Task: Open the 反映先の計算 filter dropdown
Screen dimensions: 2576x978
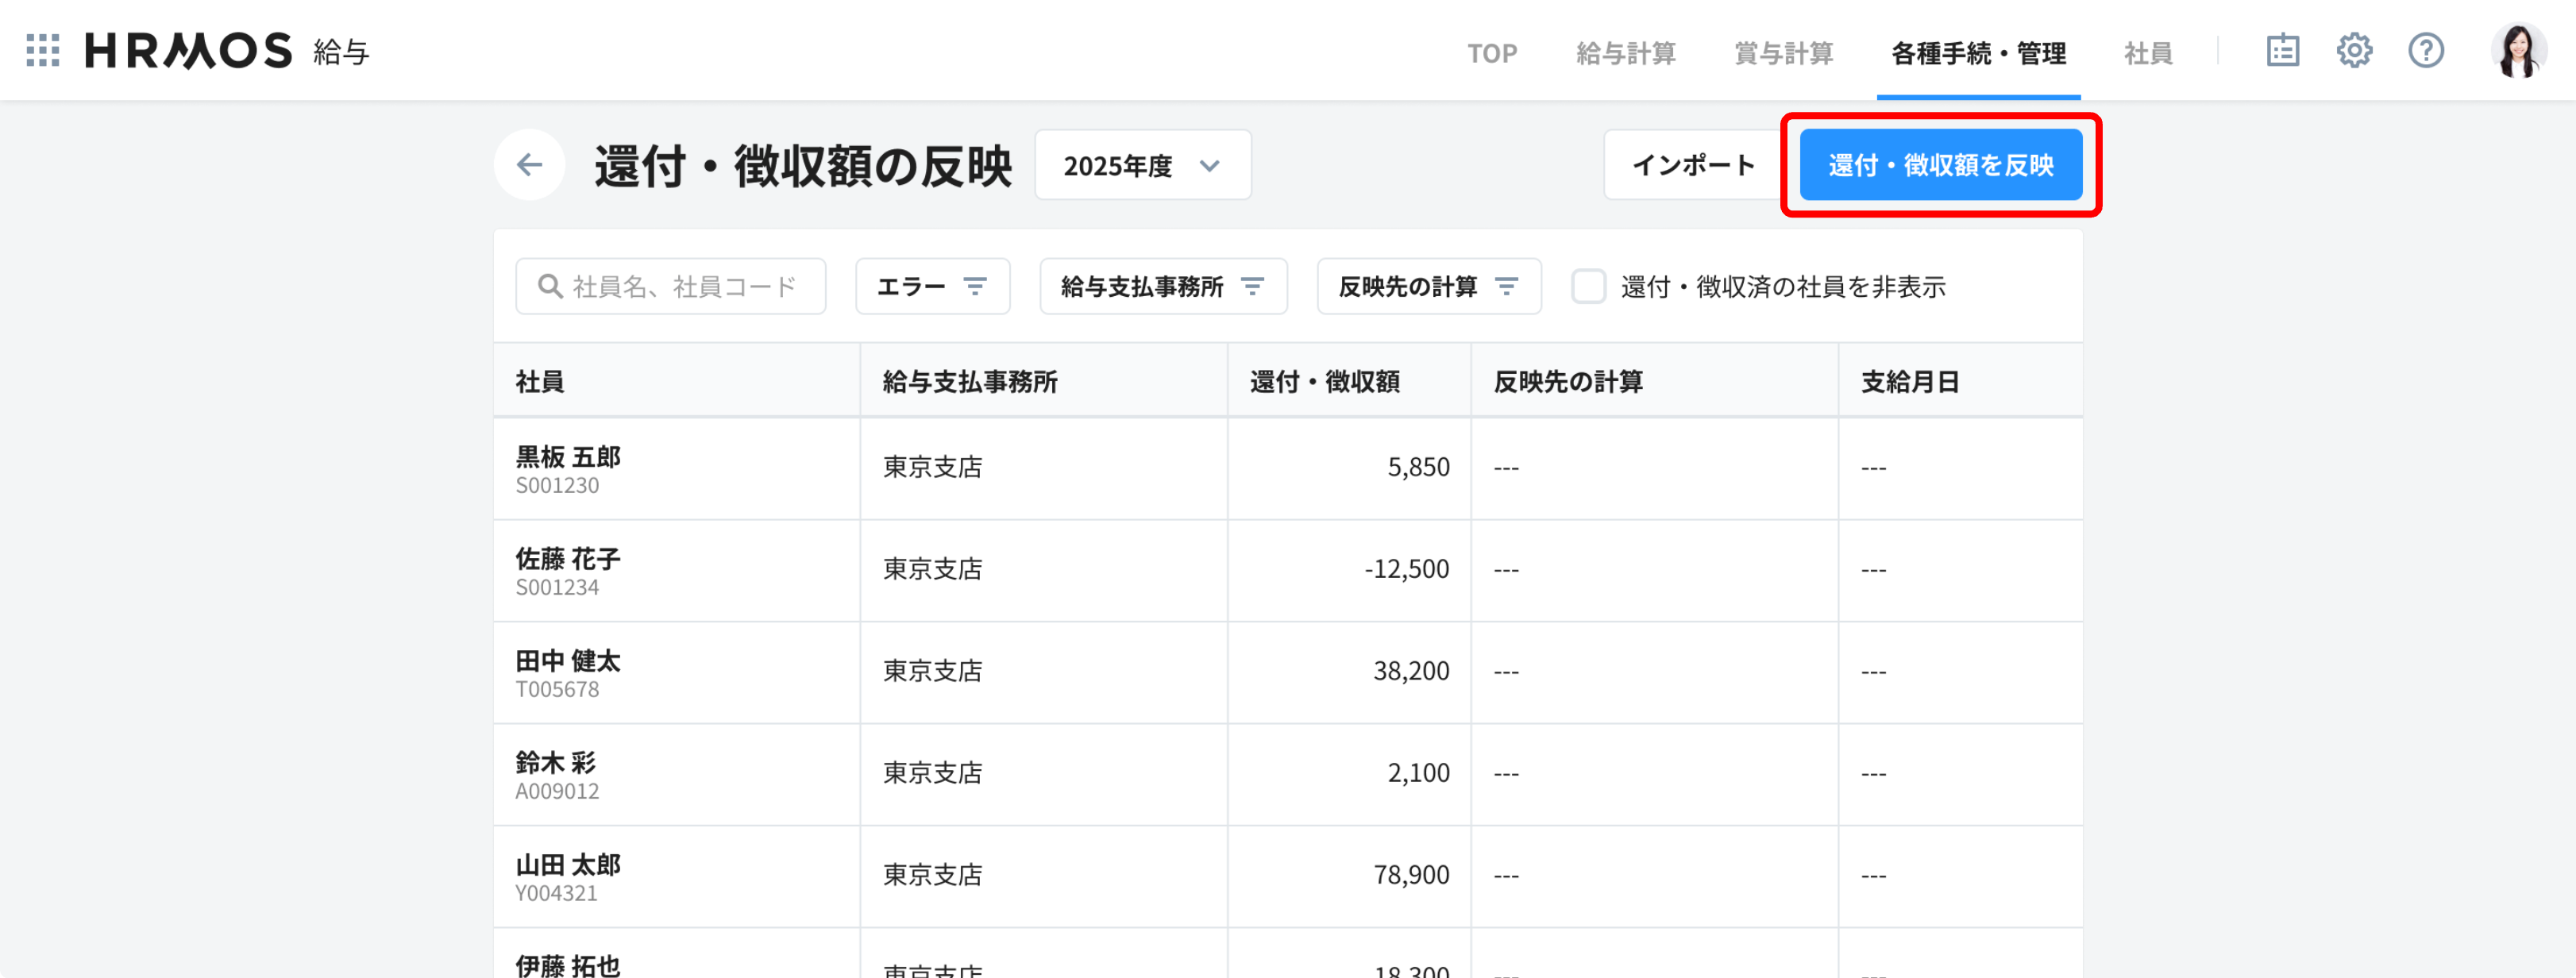Action: point(1428,287)
